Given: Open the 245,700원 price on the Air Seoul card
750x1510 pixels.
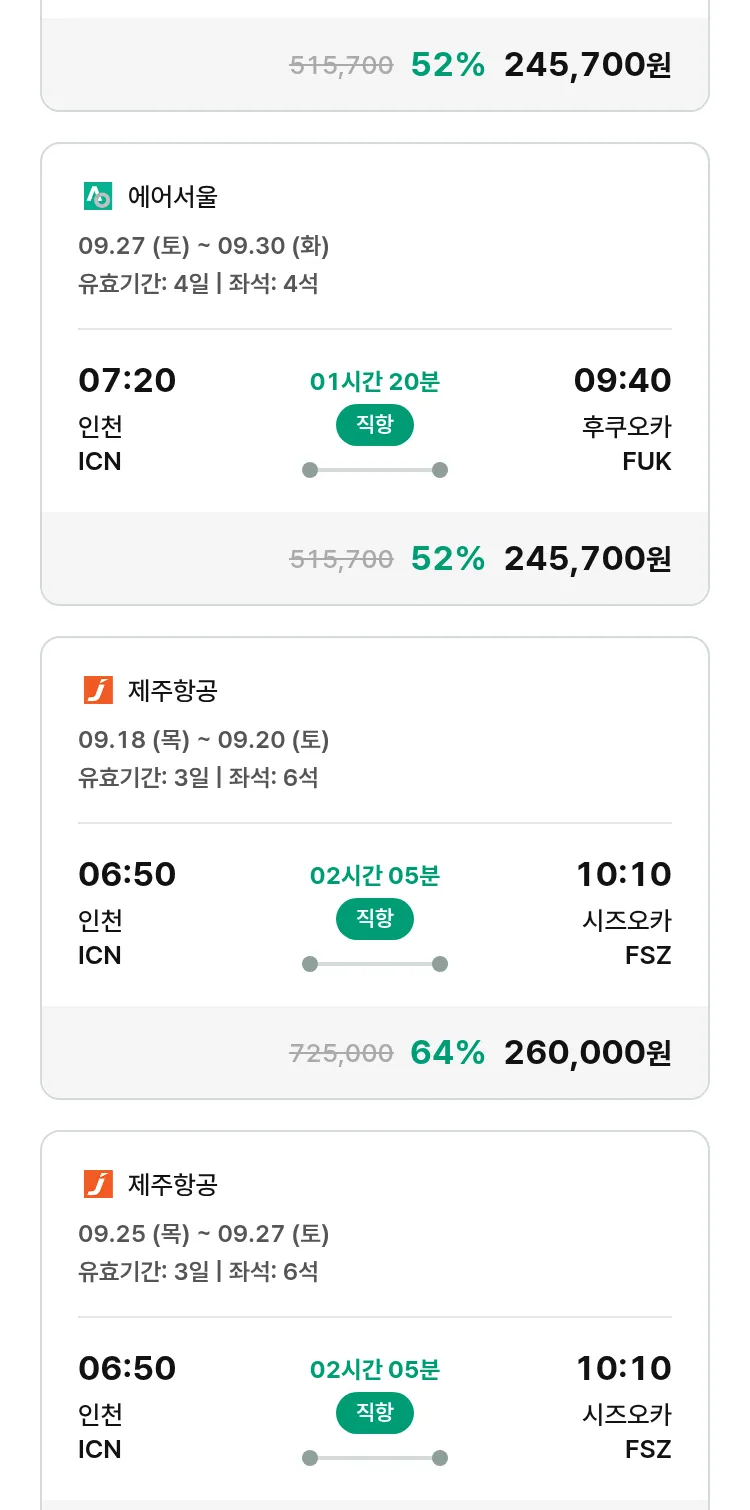Looking at the screenshot, I should [x=587, y=558].
